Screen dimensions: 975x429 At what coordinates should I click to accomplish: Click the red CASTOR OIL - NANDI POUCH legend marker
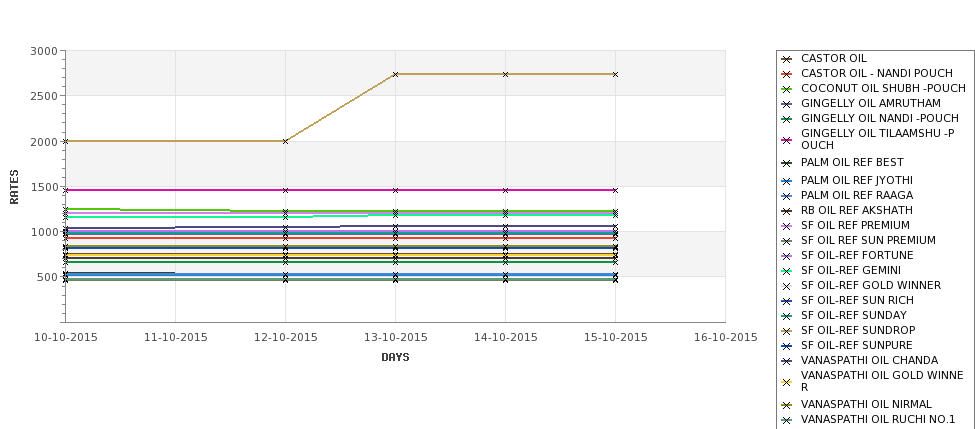787,74
